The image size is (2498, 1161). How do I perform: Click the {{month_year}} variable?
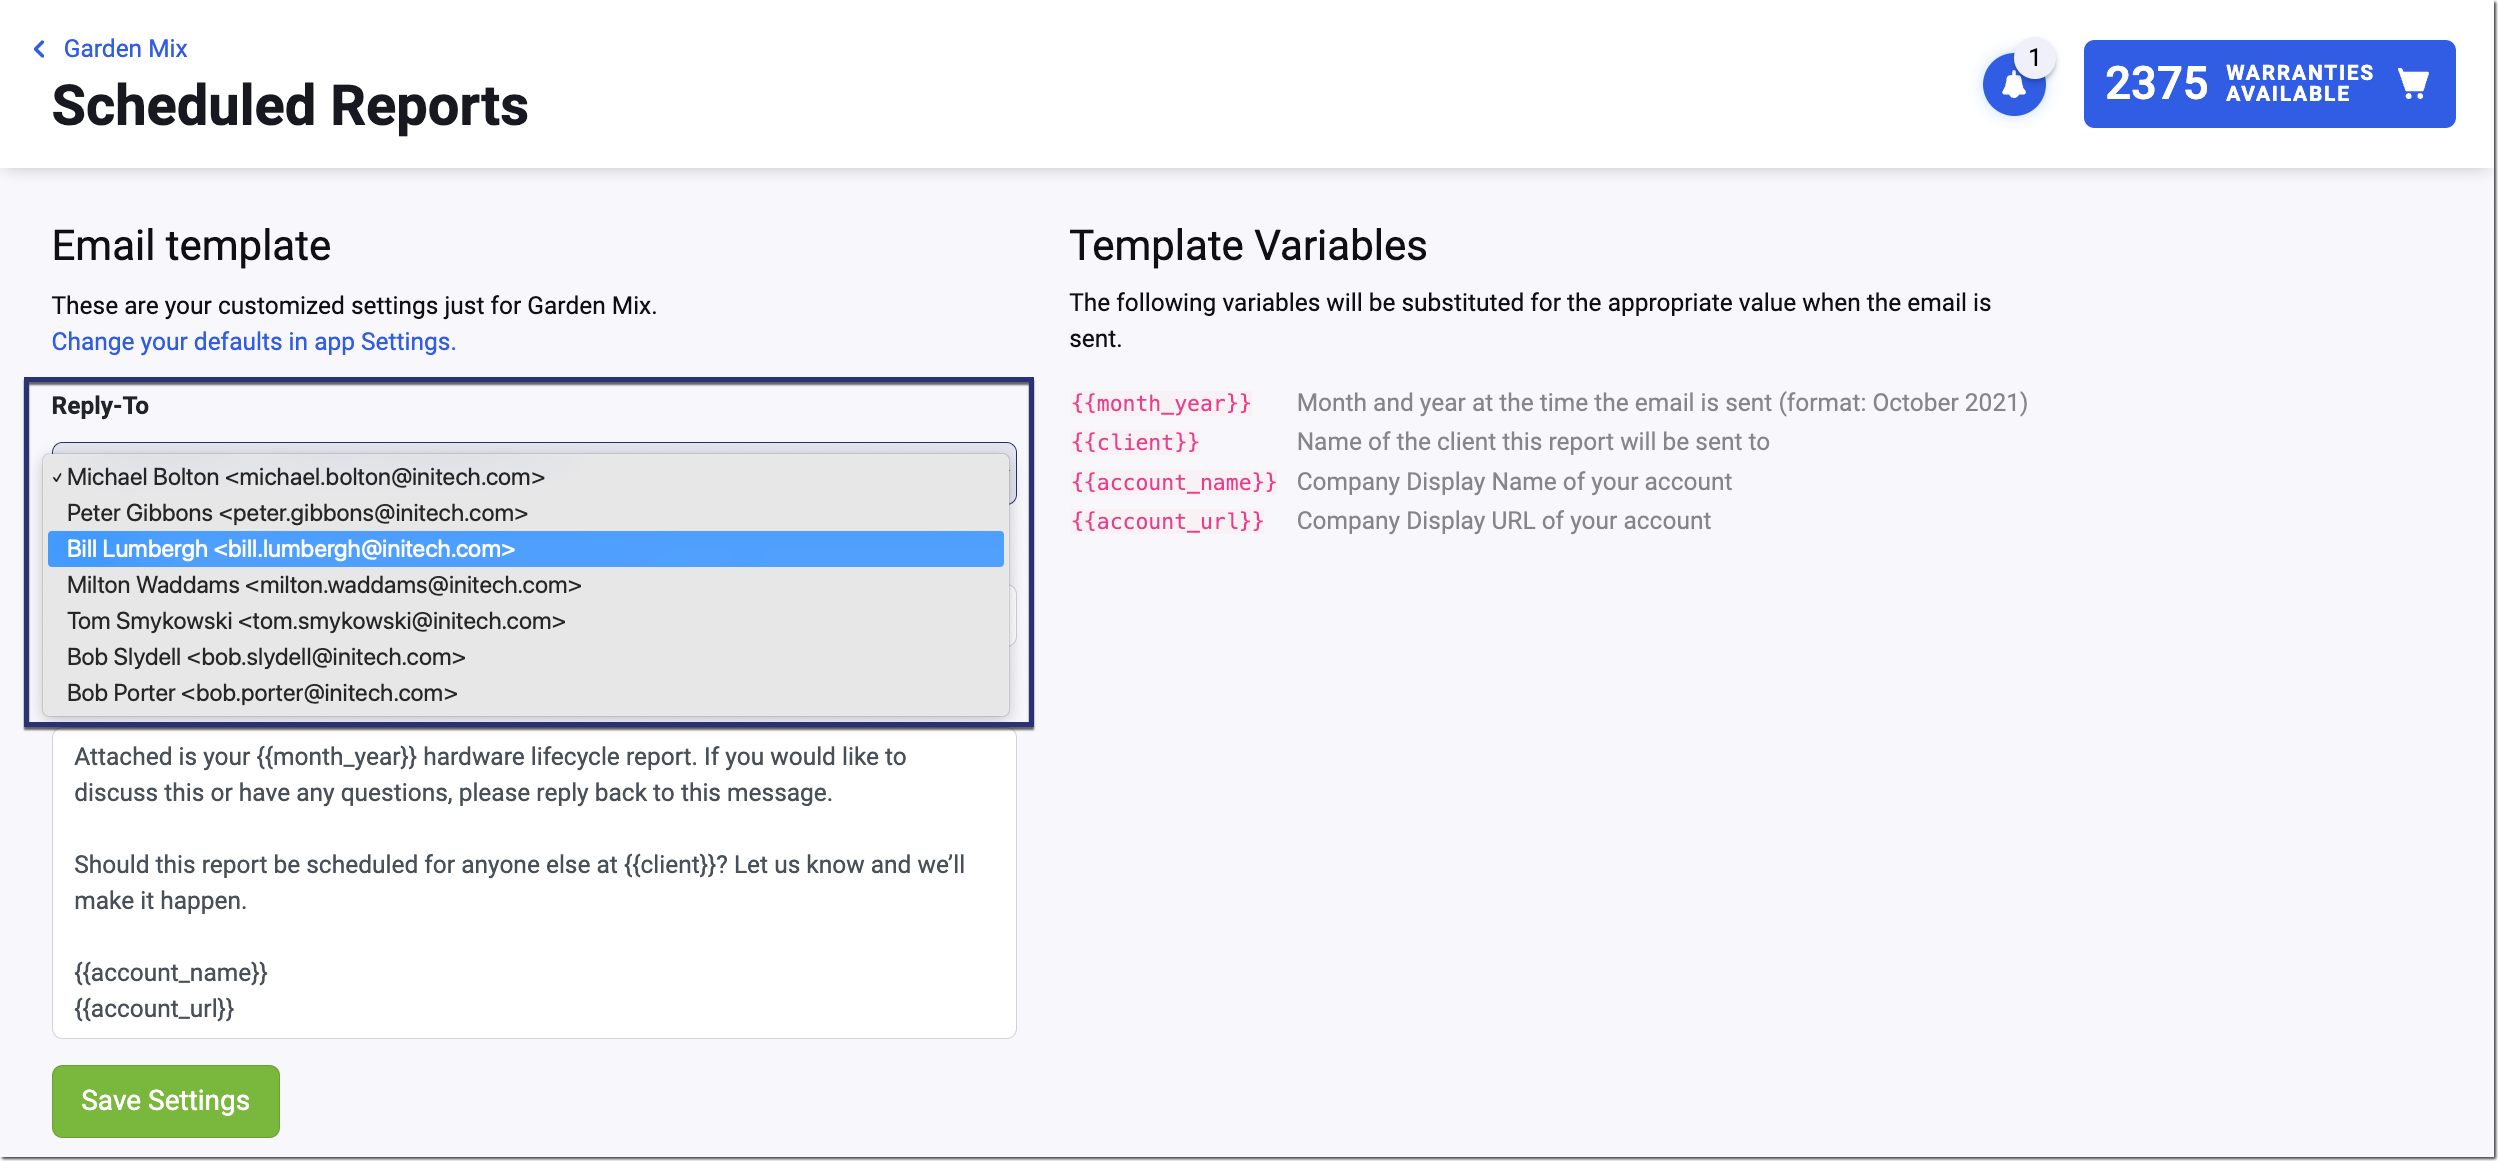1161,403
